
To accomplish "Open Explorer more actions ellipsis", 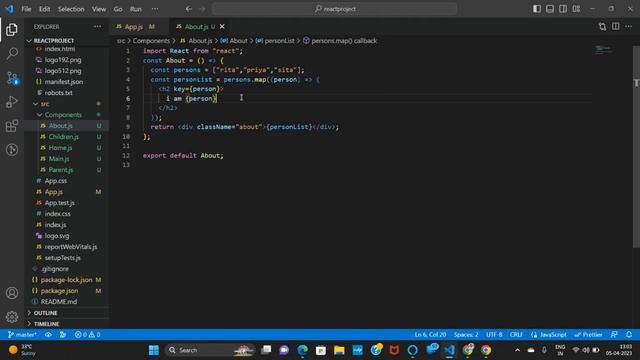I will point(97,27).
